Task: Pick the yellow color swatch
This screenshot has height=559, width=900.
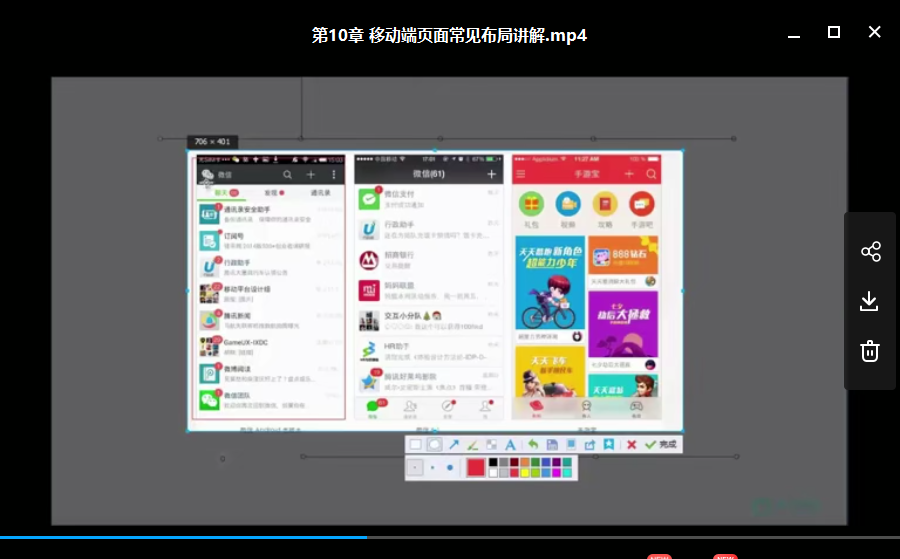Action: click(x=525, y=473)
